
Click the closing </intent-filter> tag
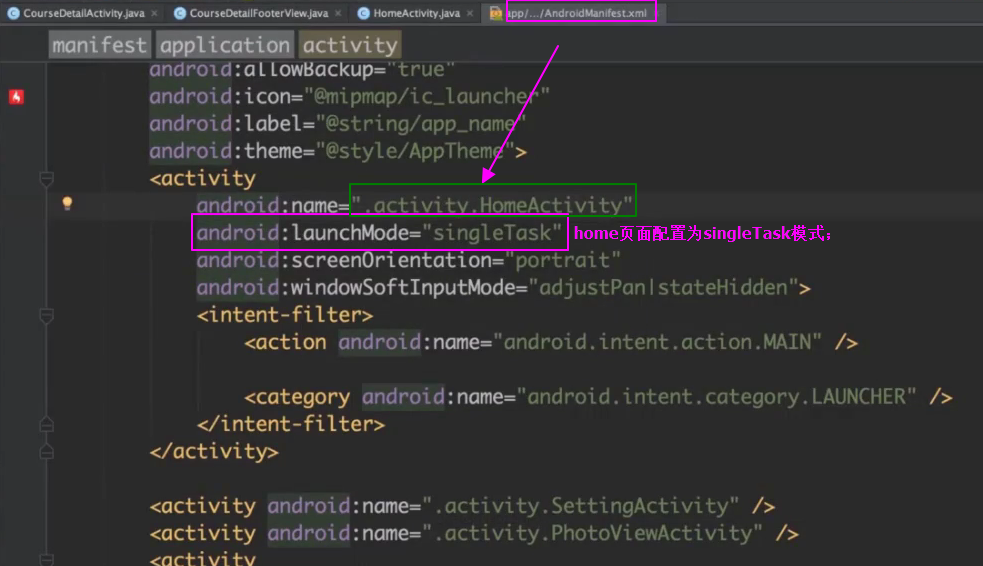[x=291, y=424]
